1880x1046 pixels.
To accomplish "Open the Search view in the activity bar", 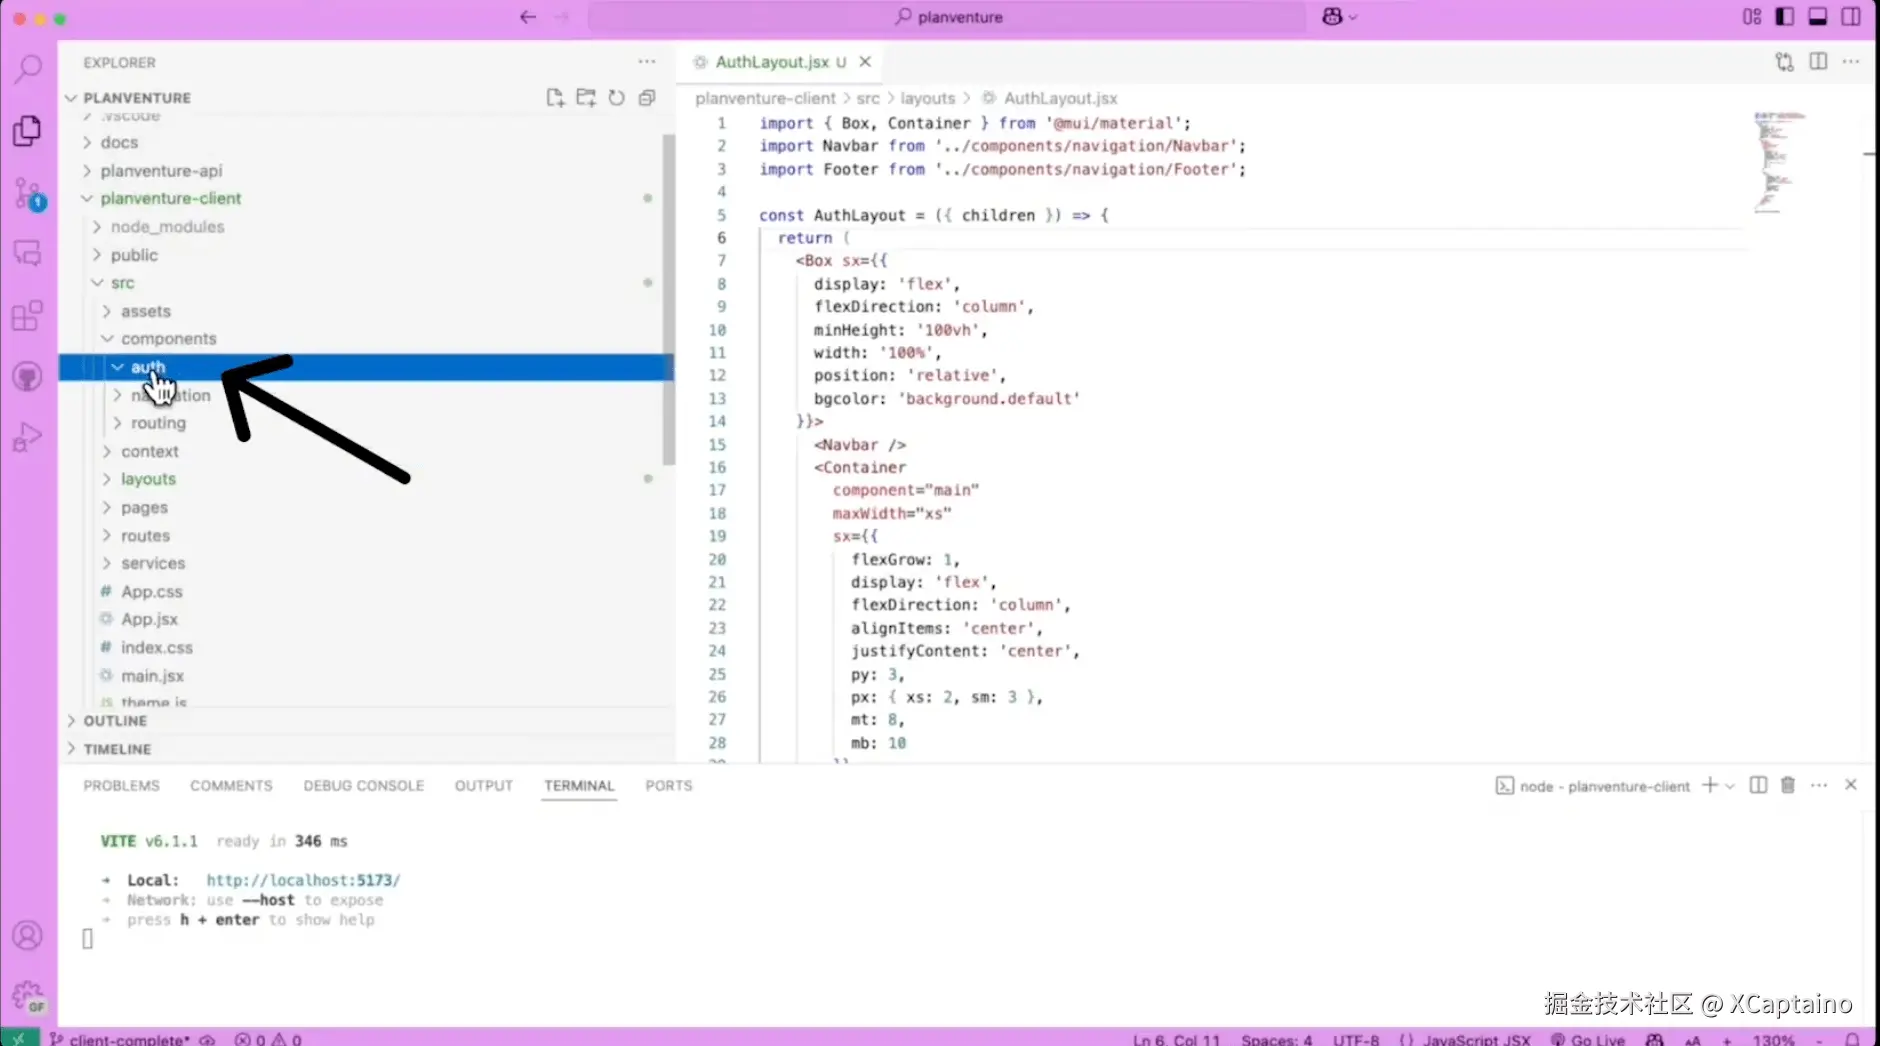I will point(27,68).
